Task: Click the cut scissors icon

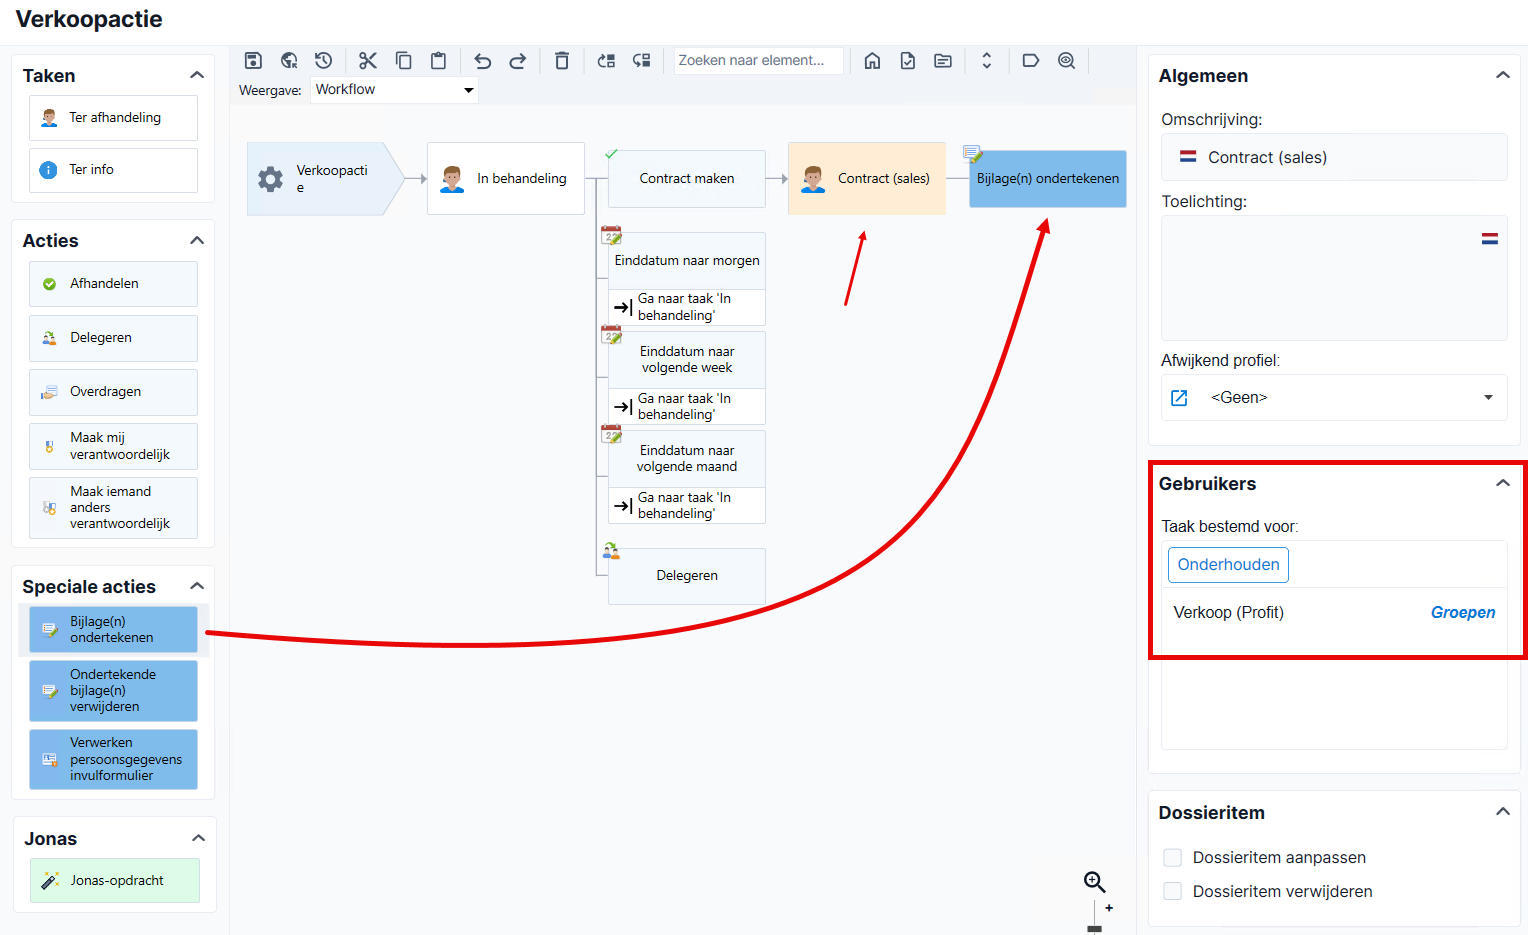Action: (x=368, y=61)
